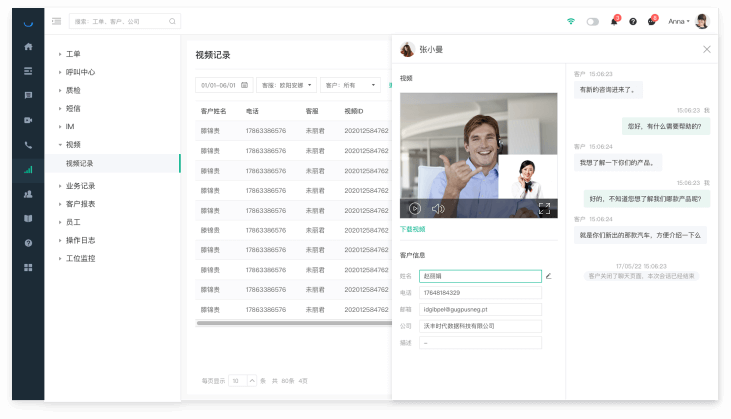Expand the 业务记录 menu section

(x=80, y=186)
